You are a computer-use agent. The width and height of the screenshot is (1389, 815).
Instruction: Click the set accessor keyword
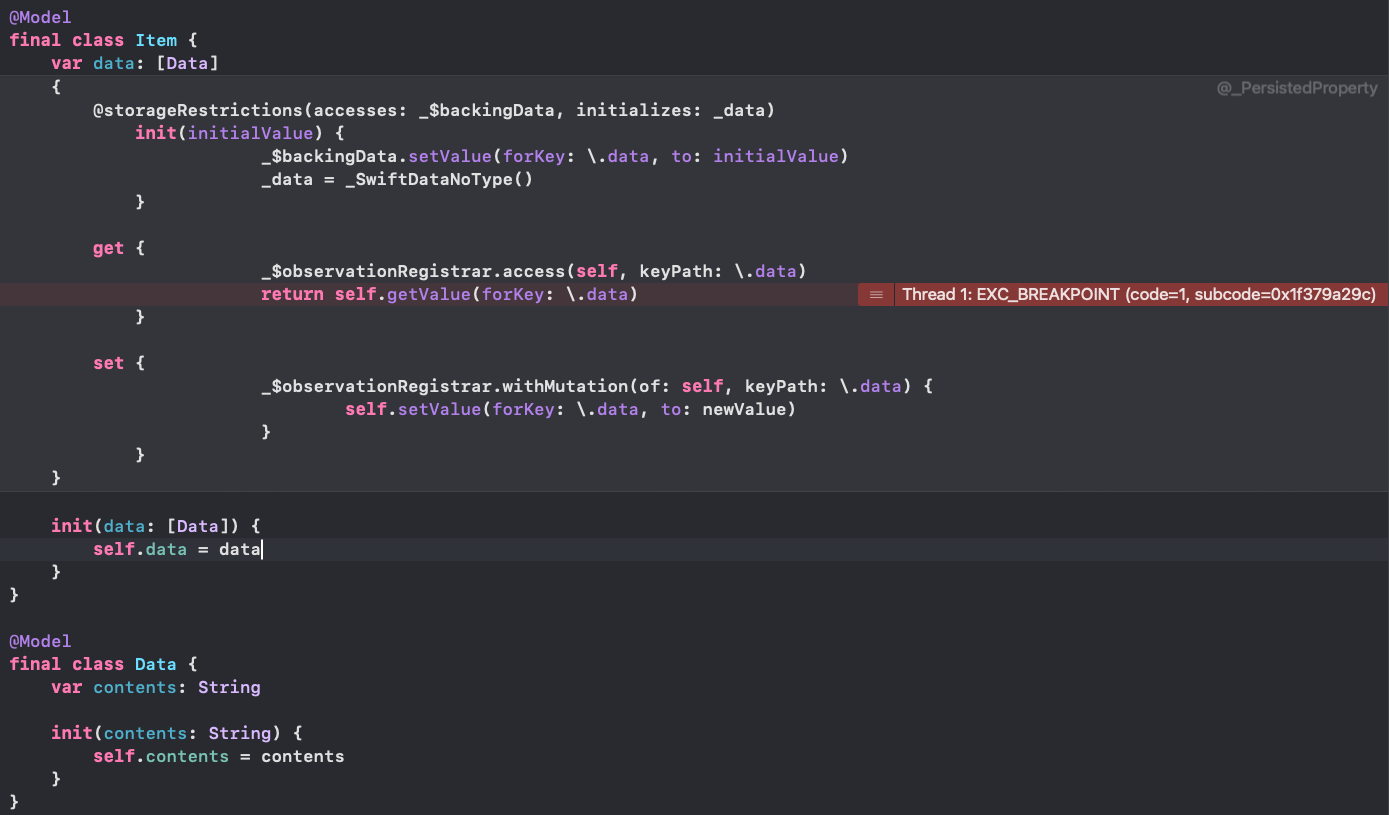pyautogui.click(x=108, y=363)
